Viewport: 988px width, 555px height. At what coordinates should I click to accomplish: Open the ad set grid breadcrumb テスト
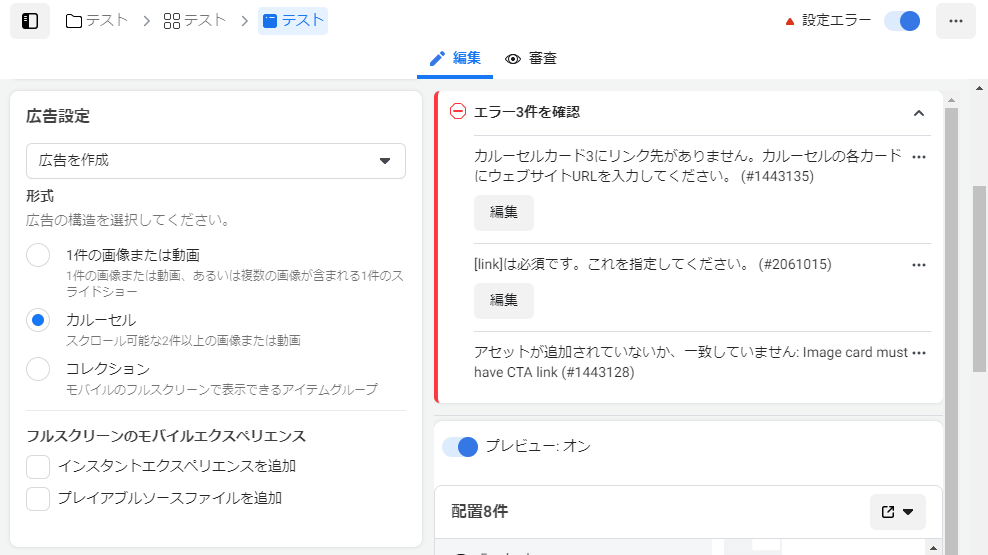pos(194,21)
